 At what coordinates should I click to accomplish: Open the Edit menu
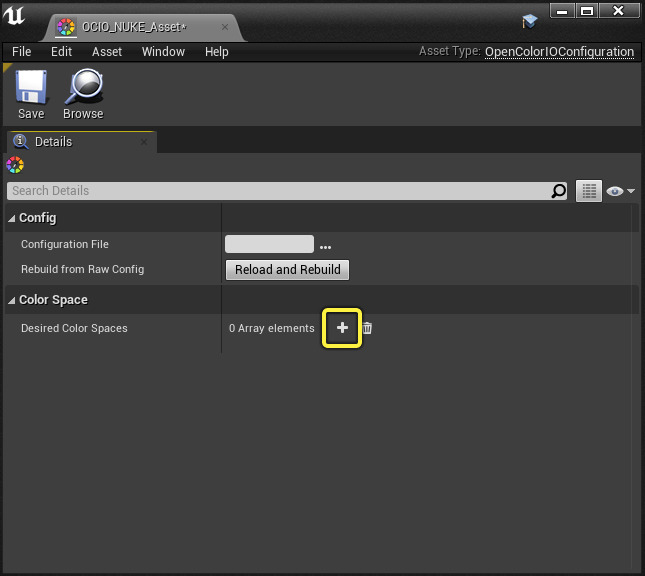[x=61, y=52]
